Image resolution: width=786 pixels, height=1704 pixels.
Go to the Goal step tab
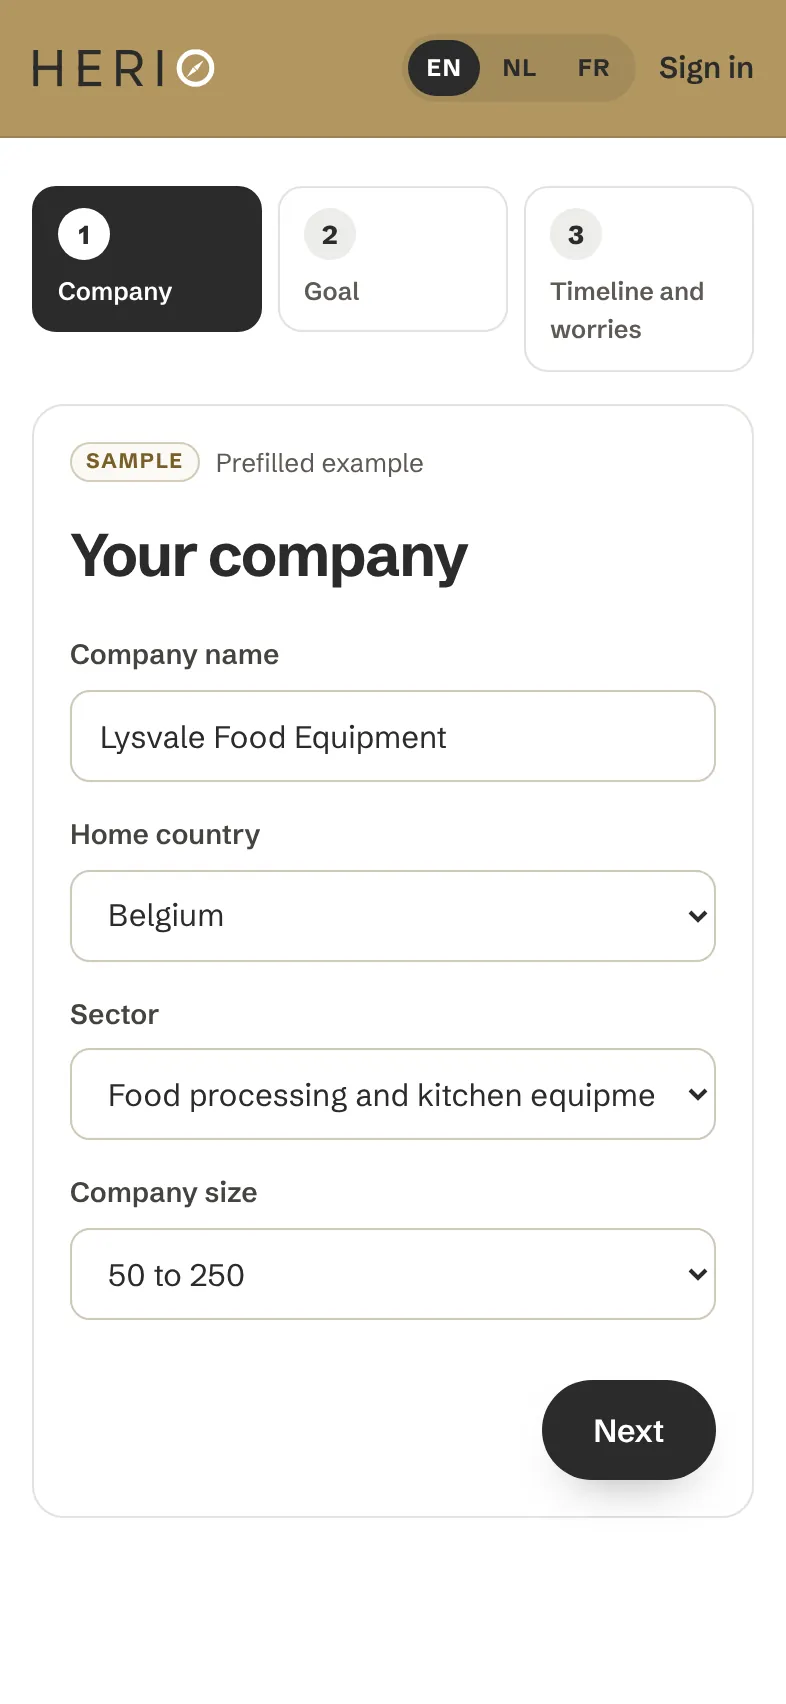pos(393,259)
